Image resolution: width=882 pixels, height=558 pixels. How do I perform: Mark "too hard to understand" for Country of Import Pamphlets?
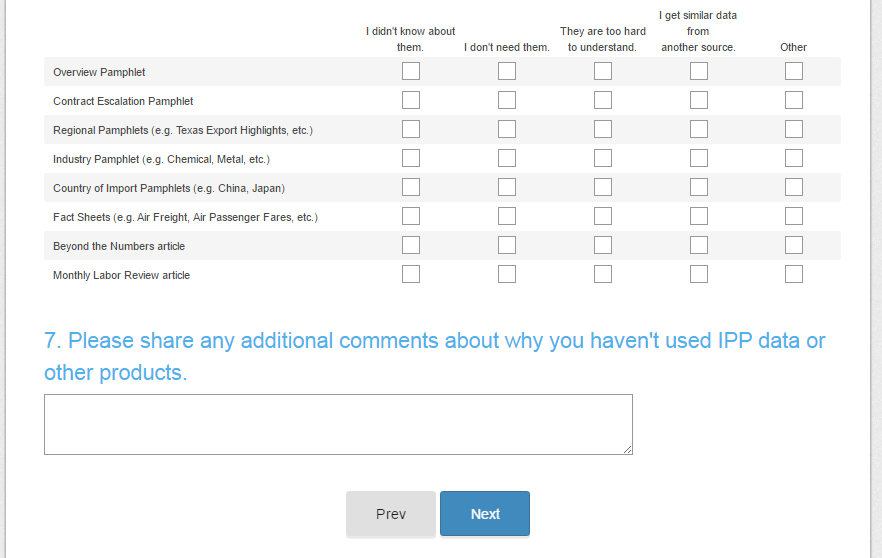(x=603, y=187)
